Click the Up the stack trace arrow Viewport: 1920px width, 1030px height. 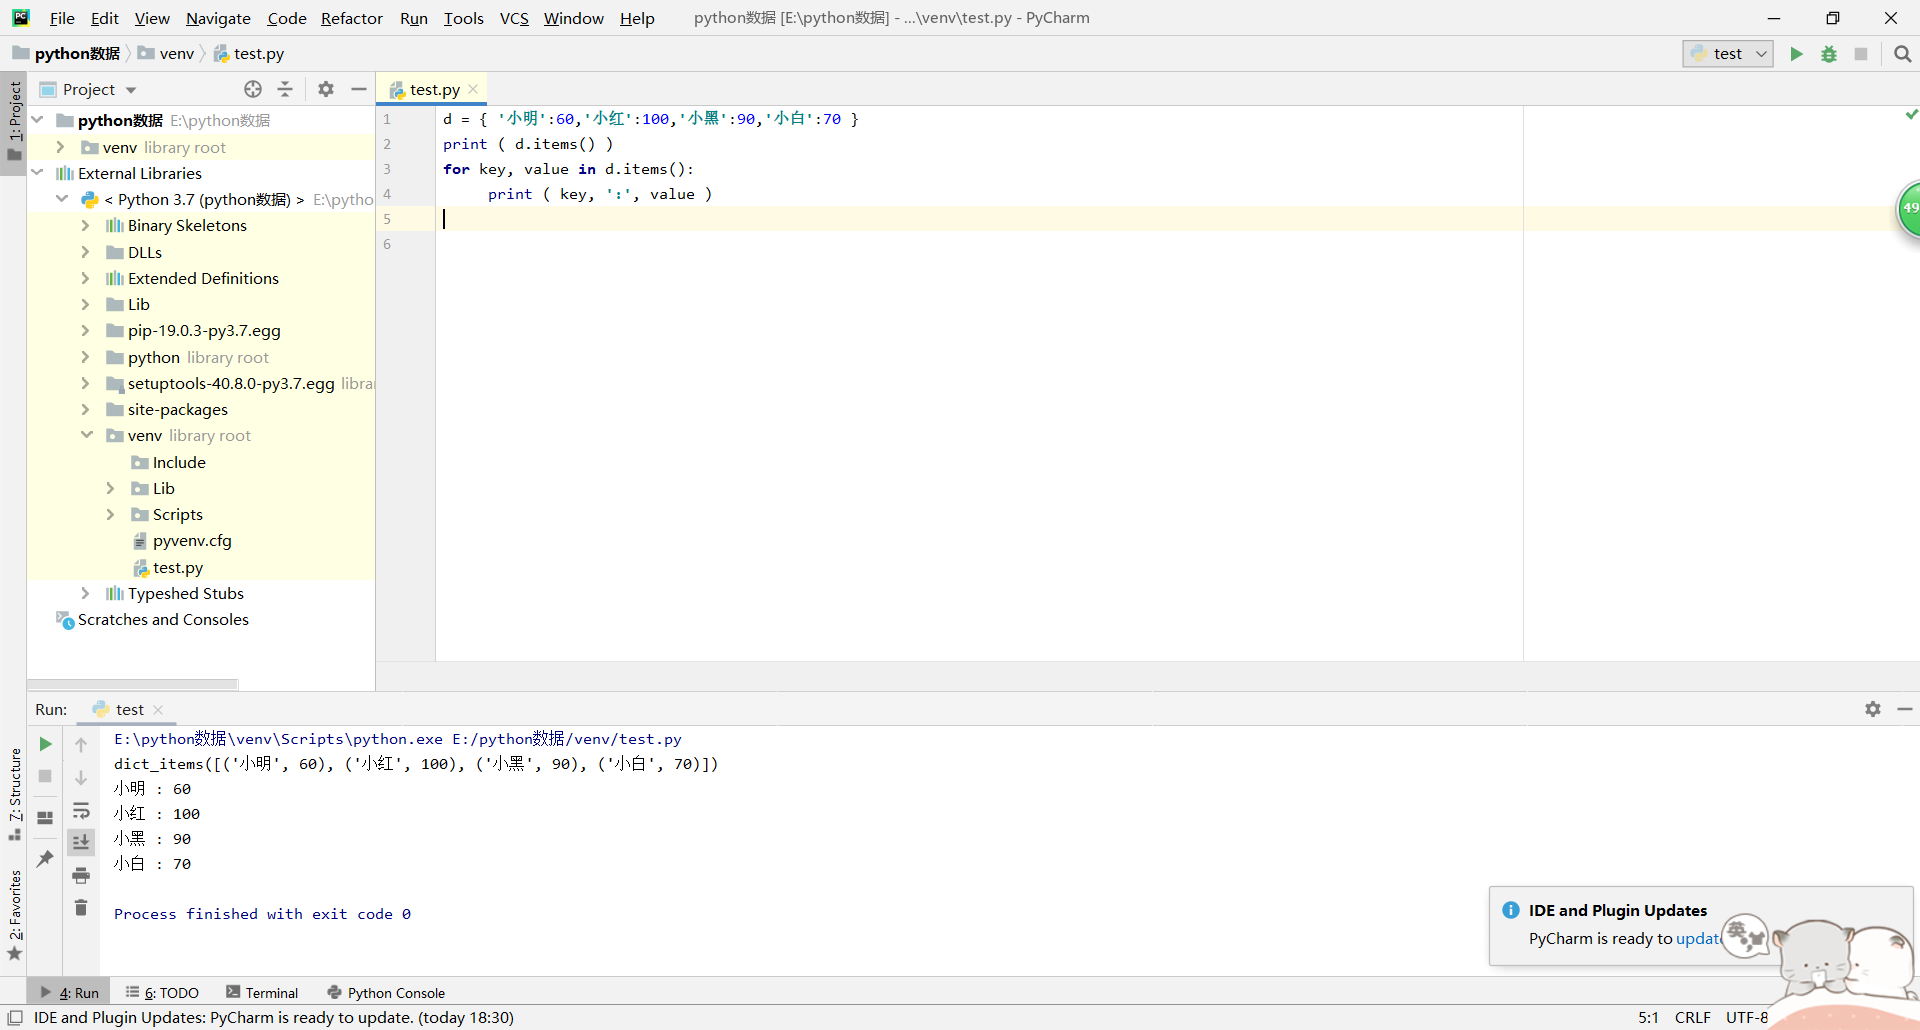81,744
